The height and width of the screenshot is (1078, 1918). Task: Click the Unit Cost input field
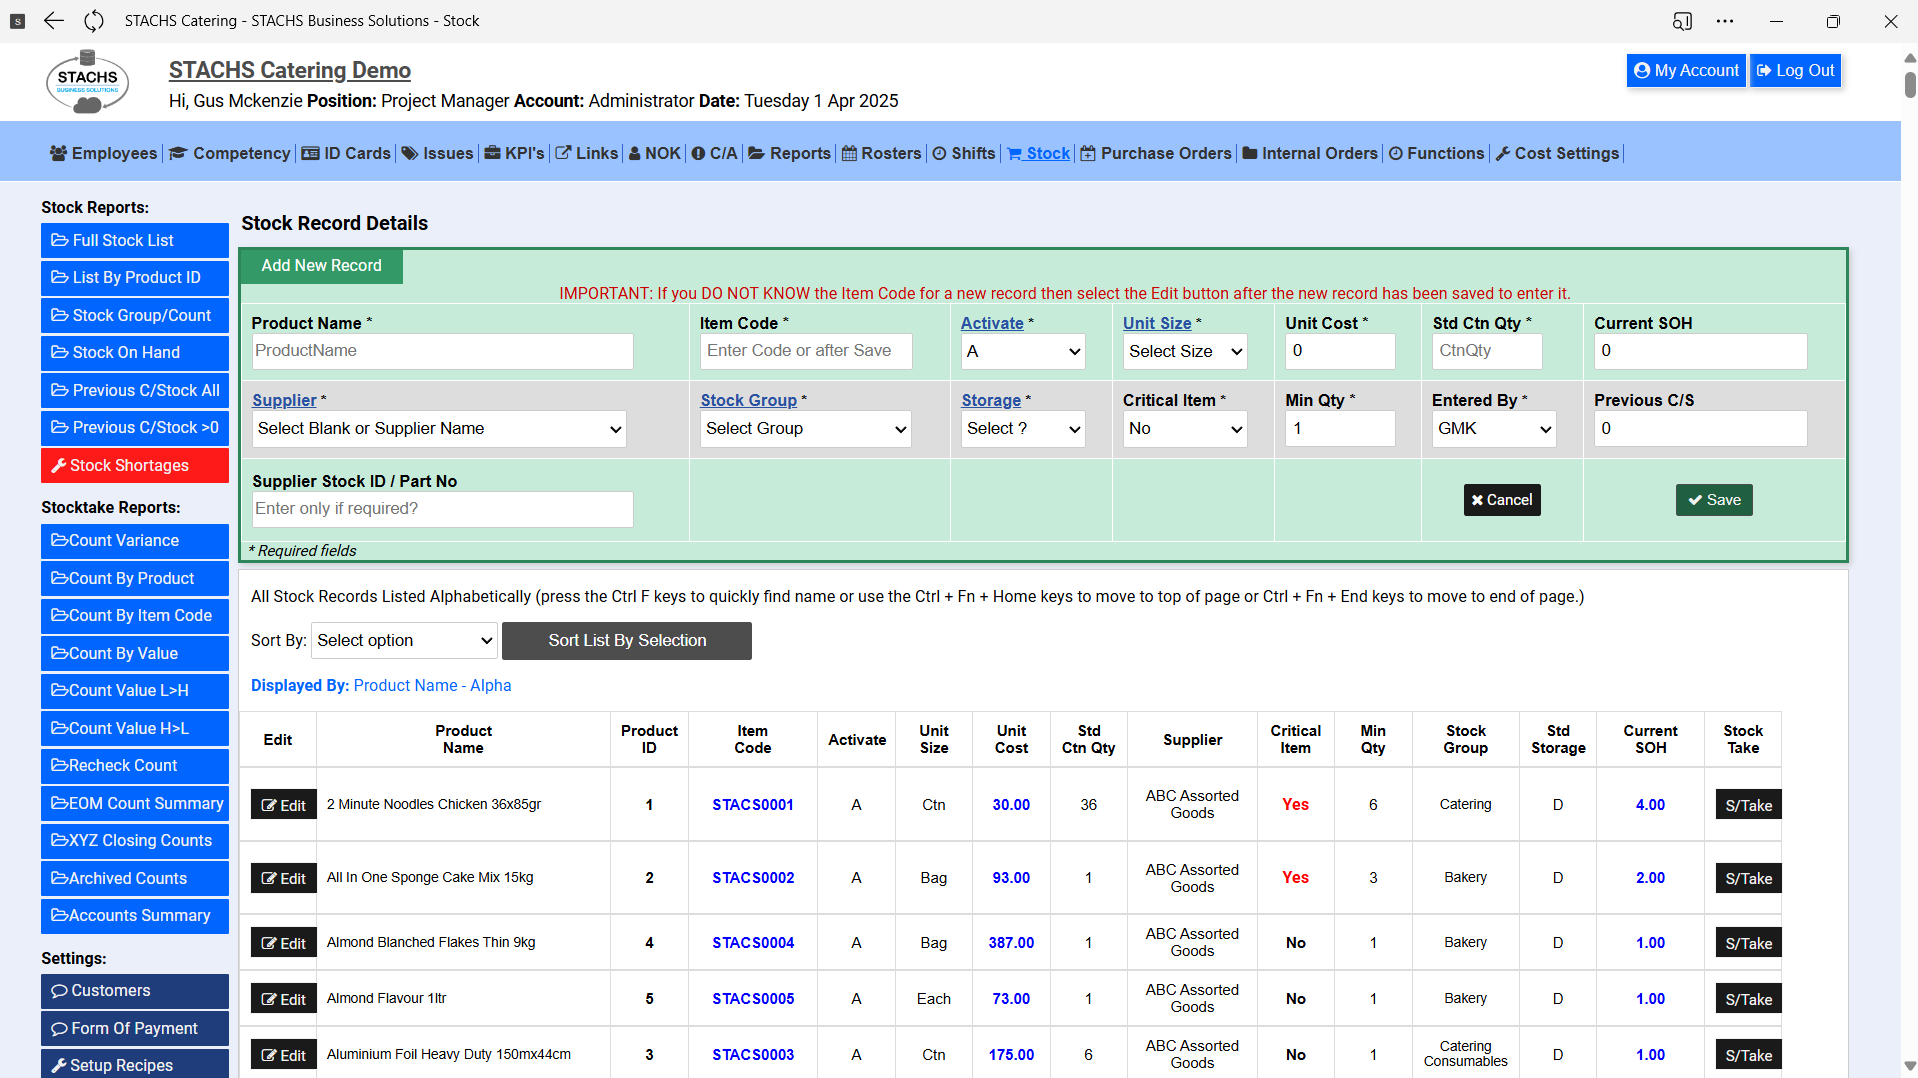(x=1340, y=351)
